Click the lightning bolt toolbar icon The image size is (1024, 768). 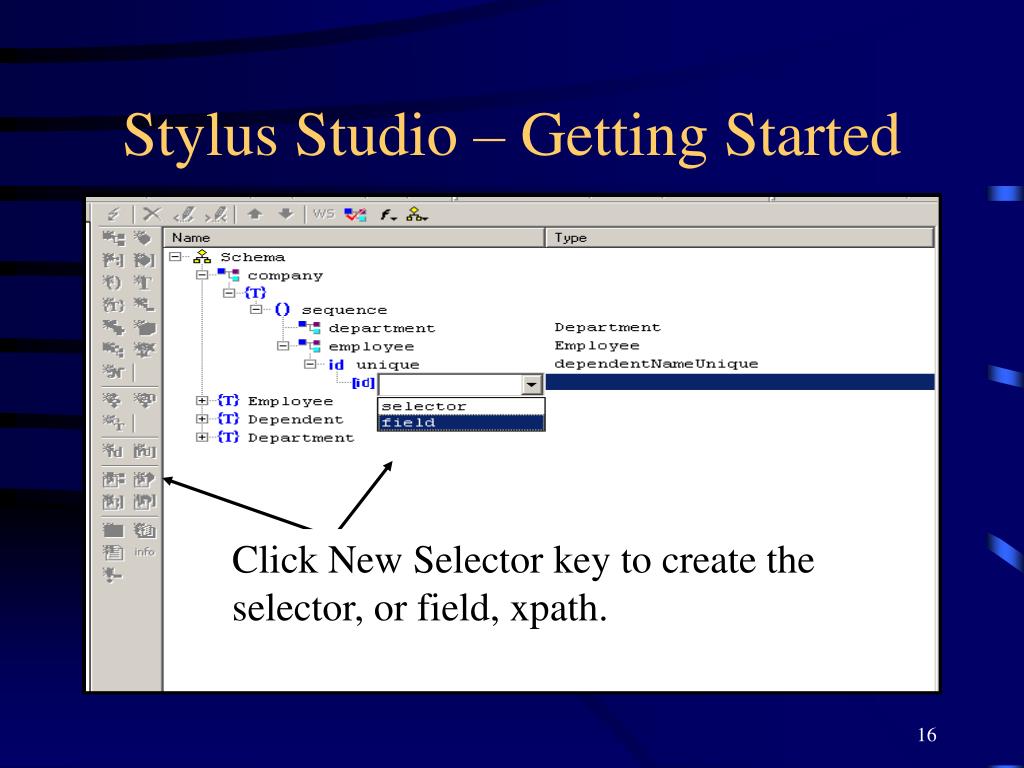pos(114,214)
